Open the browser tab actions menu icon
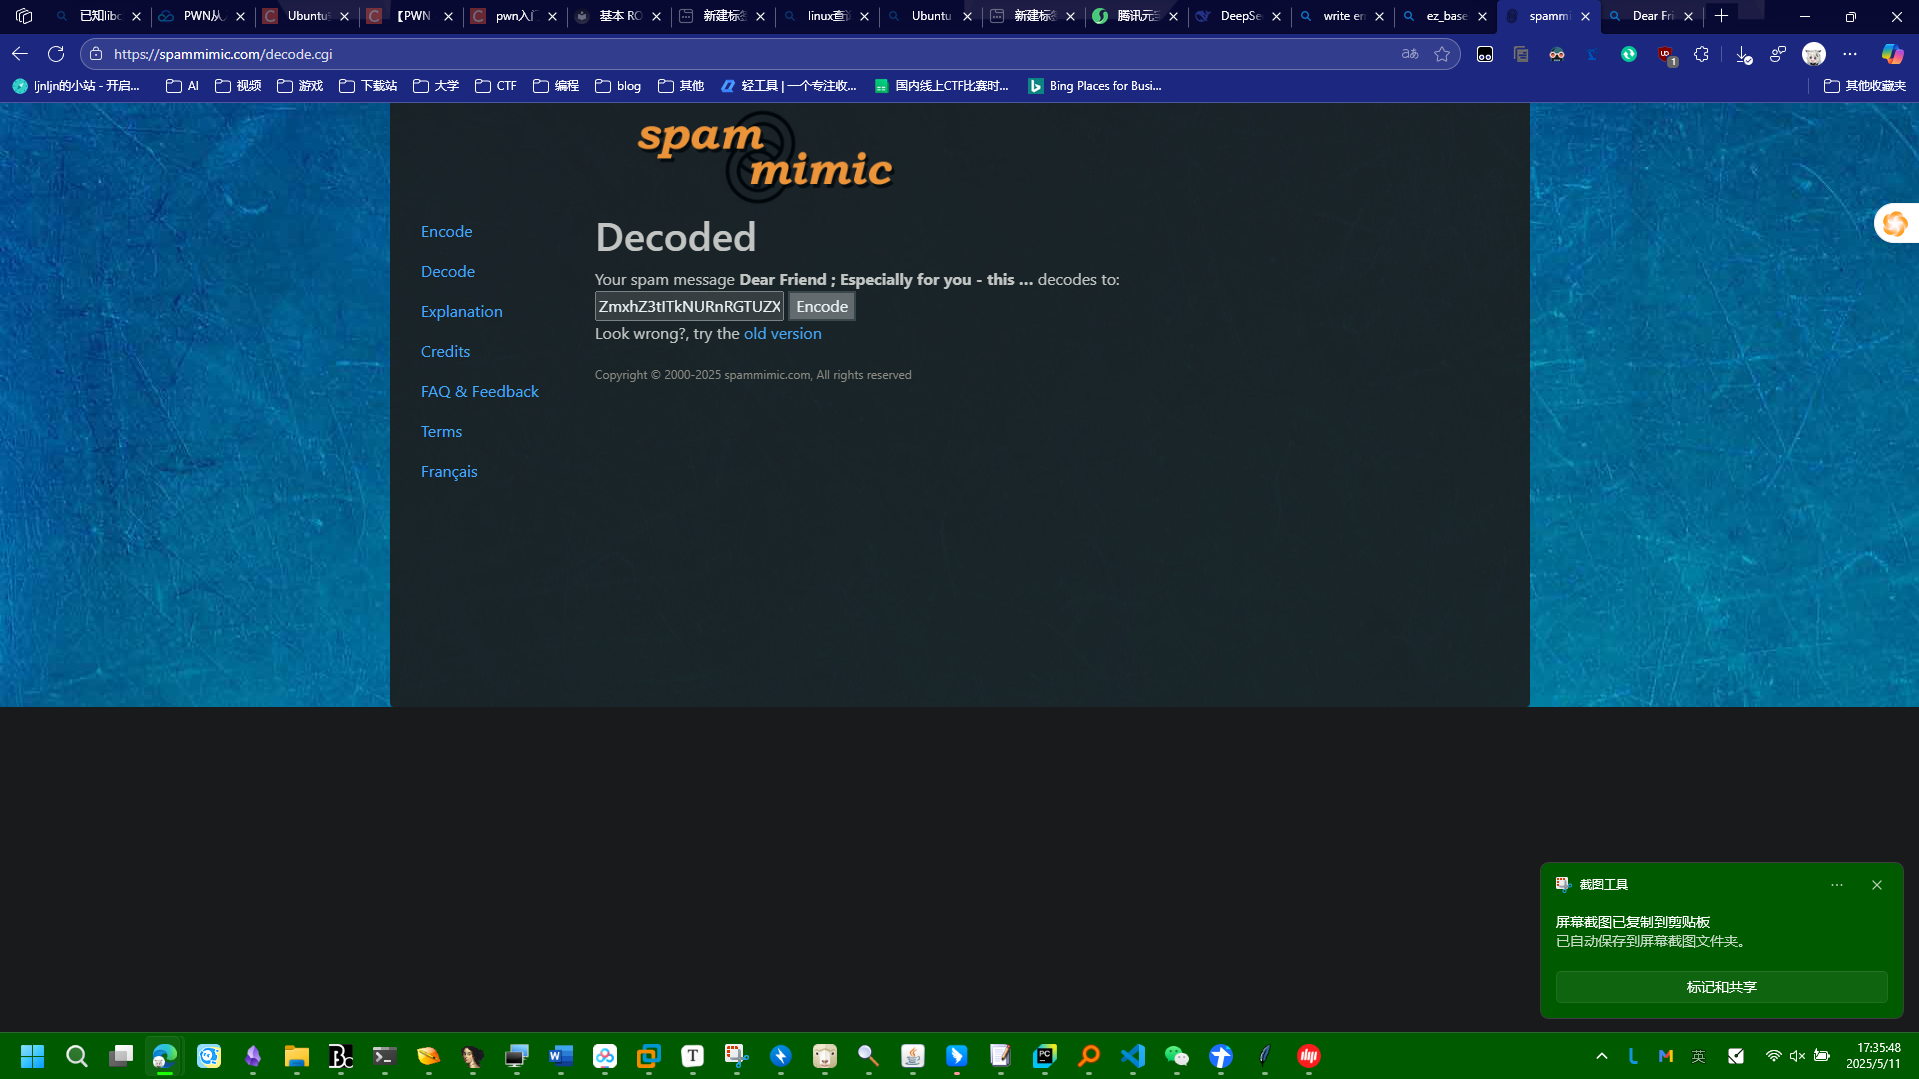 [x=24, y=16]
